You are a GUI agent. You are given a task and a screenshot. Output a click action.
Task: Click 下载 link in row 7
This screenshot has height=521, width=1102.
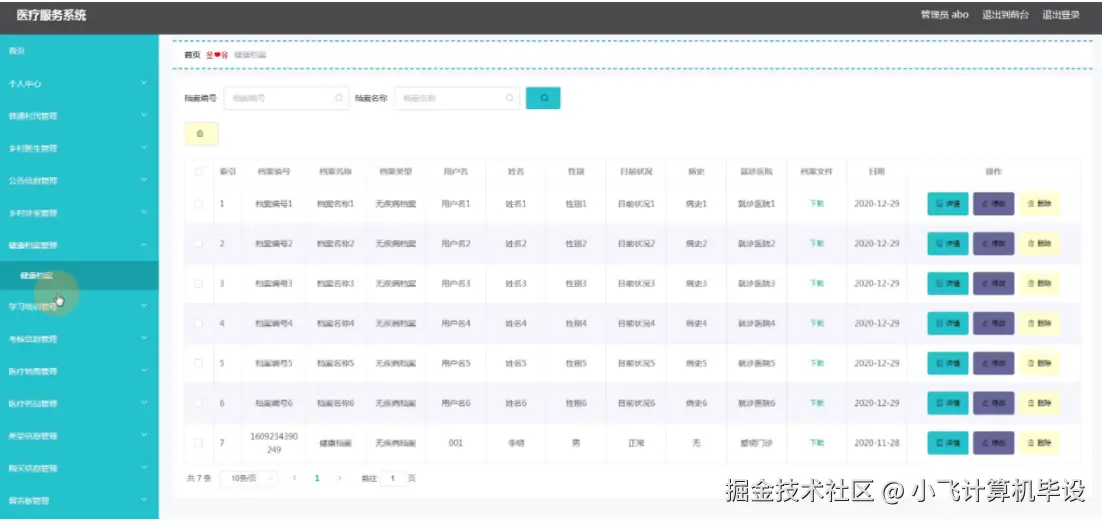coord(817,443)
